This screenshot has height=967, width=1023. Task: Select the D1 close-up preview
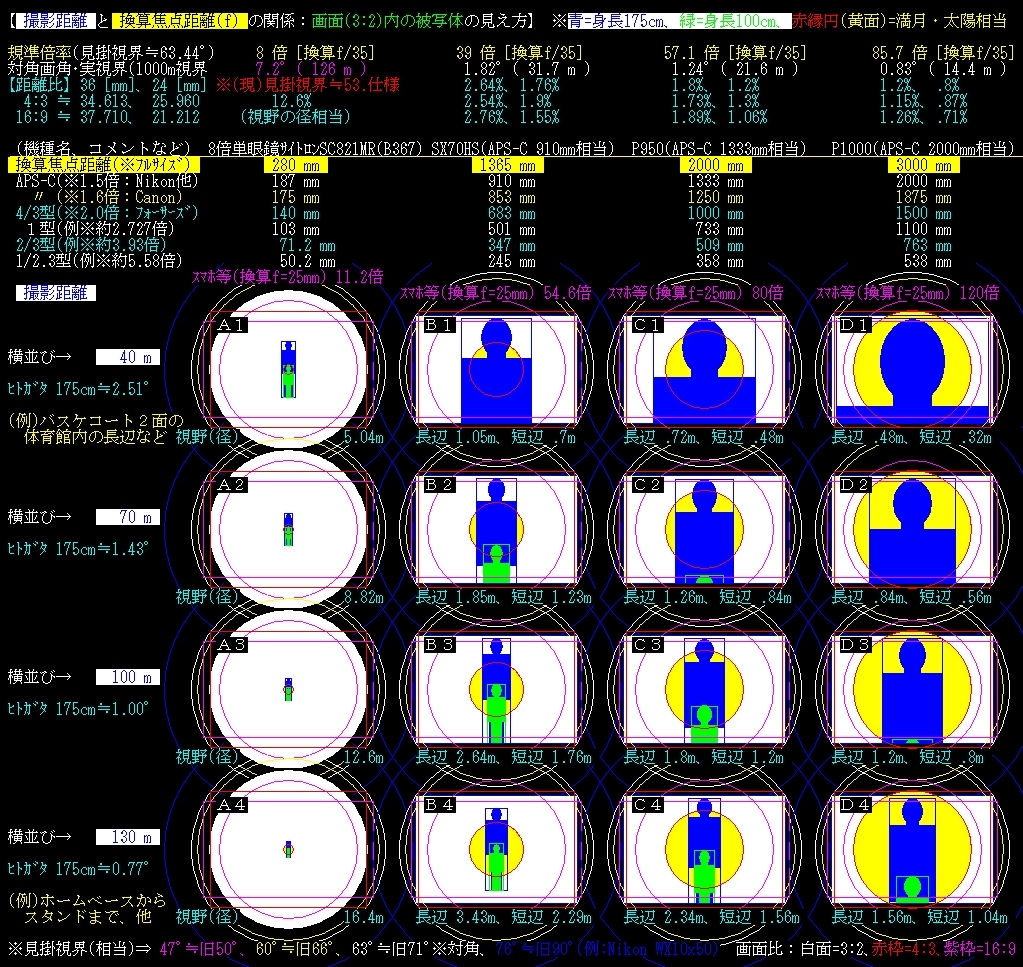[913, 369]
